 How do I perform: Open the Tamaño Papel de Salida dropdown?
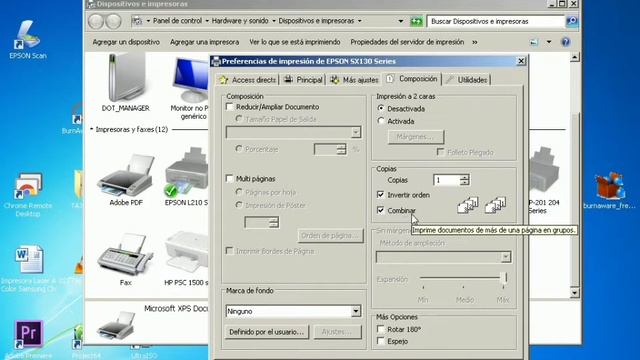click(356, 132)
